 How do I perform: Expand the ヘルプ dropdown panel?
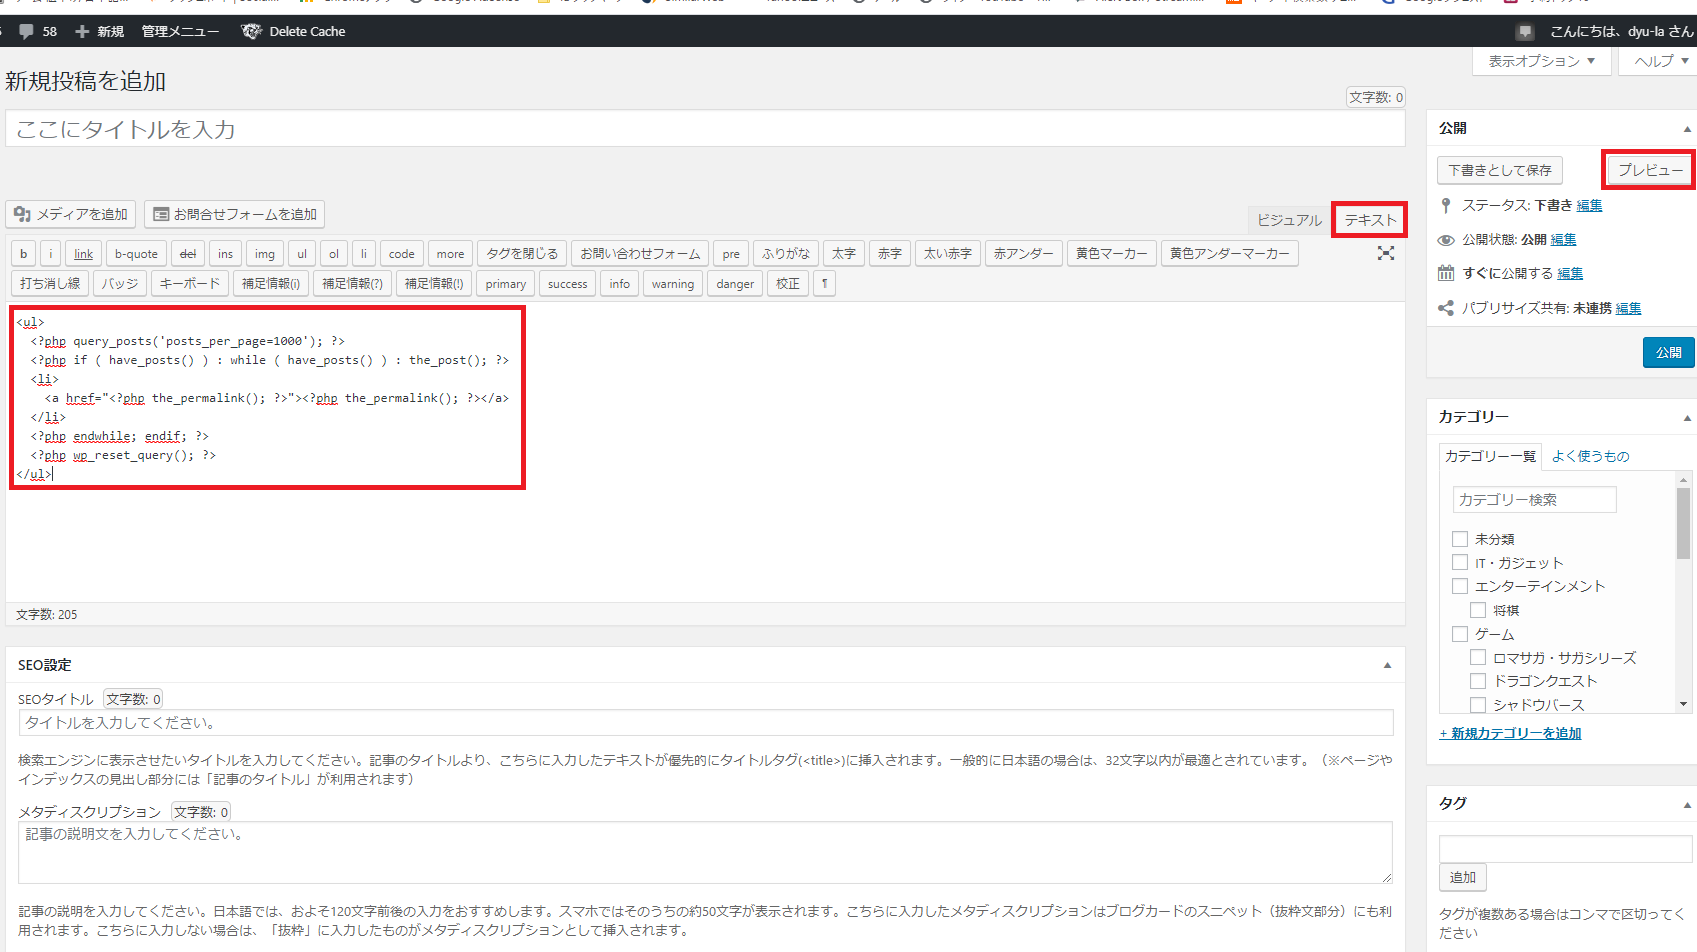click(1661, 61)
